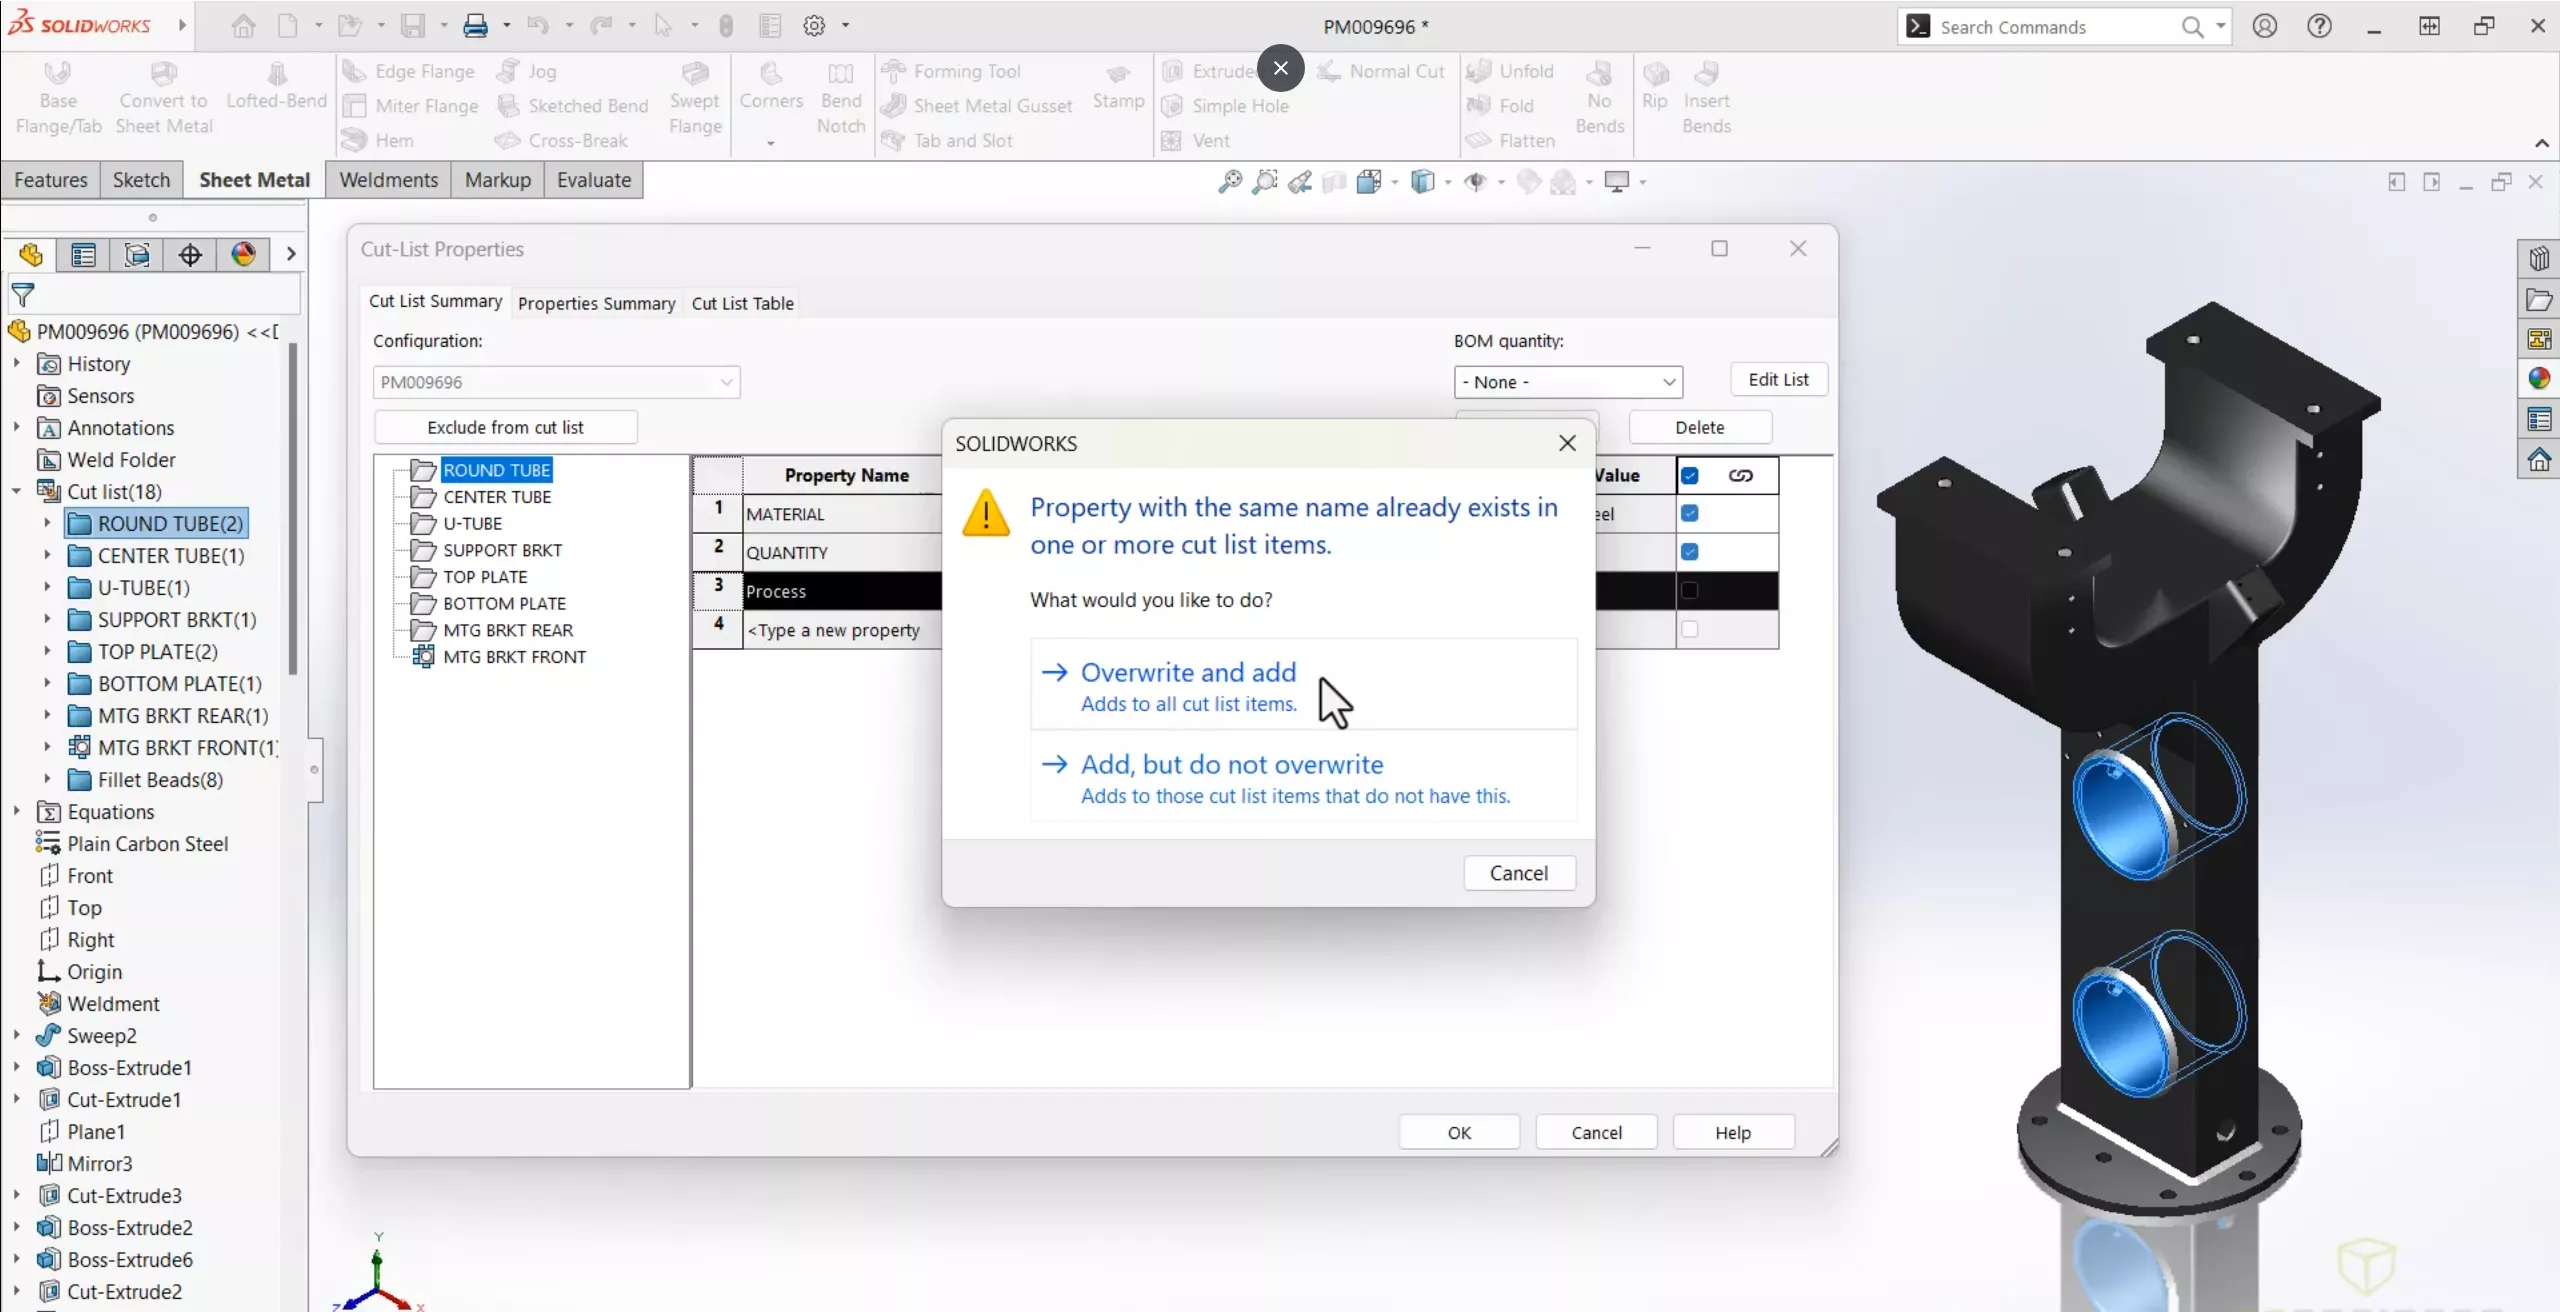The height and width of the screenshot is (1312, 2560).
Task: Click the Zoom to Fit magnifier icon
Action: click(x=1230, y=182)
